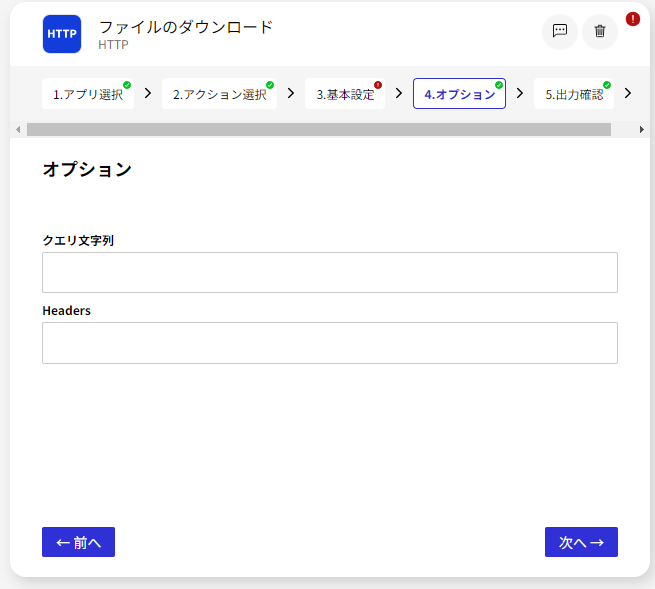The image size is (655, 589).
Task: Focus the Headers input field
Action: coord(330,343)
